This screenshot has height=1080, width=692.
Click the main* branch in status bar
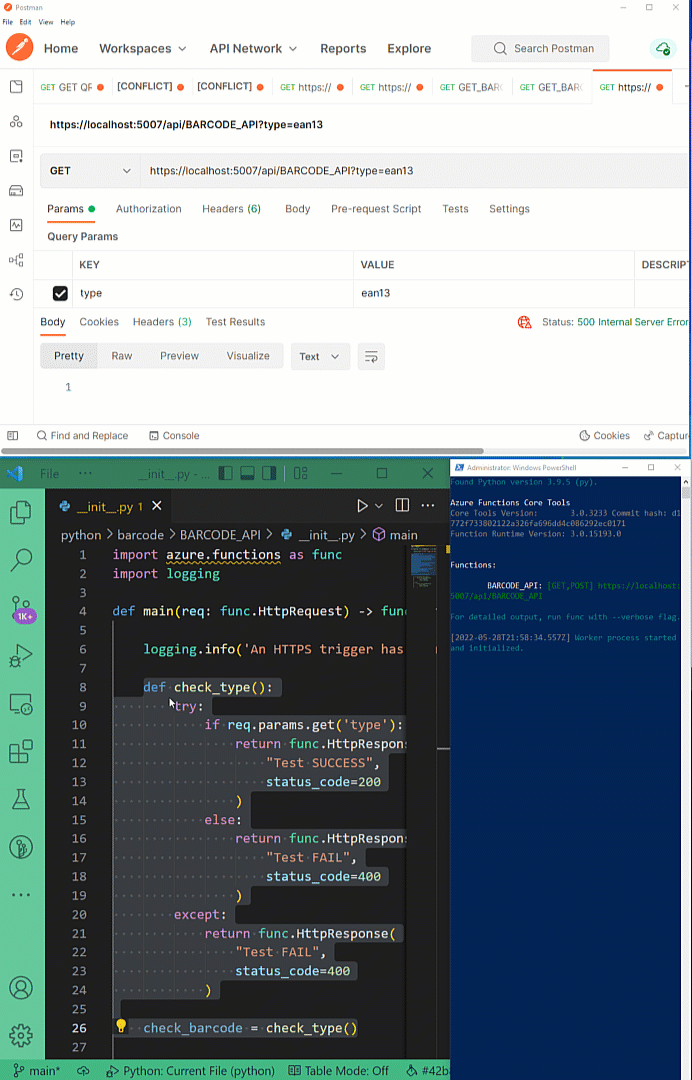pyautogui.click(x=36, y=1071)
